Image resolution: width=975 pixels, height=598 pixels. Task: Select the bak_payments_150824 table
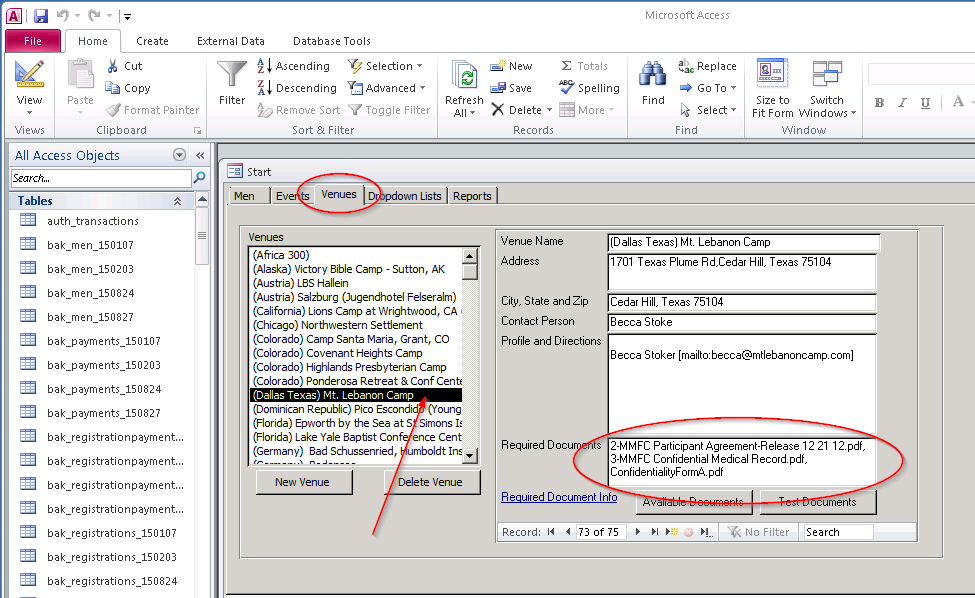point(104,389)
